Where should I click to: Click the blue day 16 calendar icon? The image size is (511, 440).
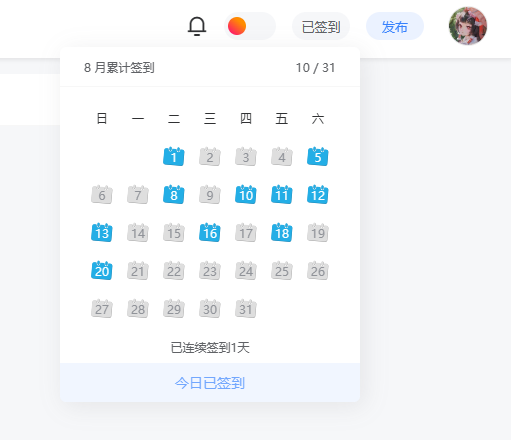(210, 232)
